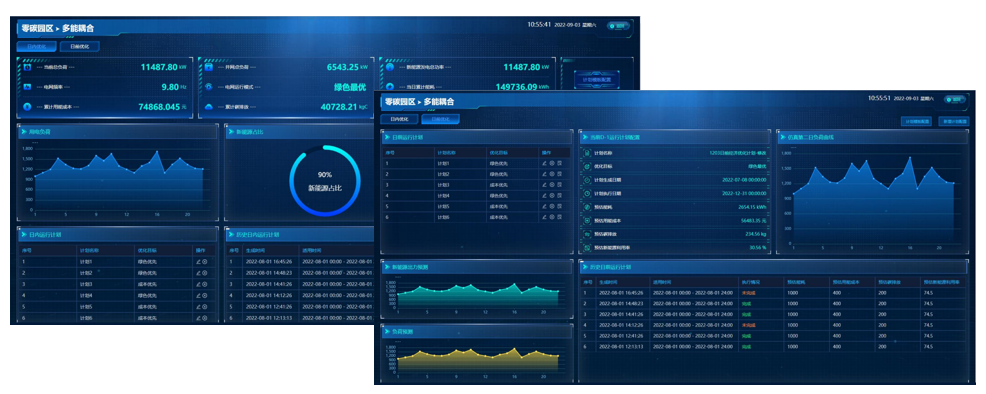
Task: Switch to 日内优化 tab in front window
Action: click(x=399, y=119)
